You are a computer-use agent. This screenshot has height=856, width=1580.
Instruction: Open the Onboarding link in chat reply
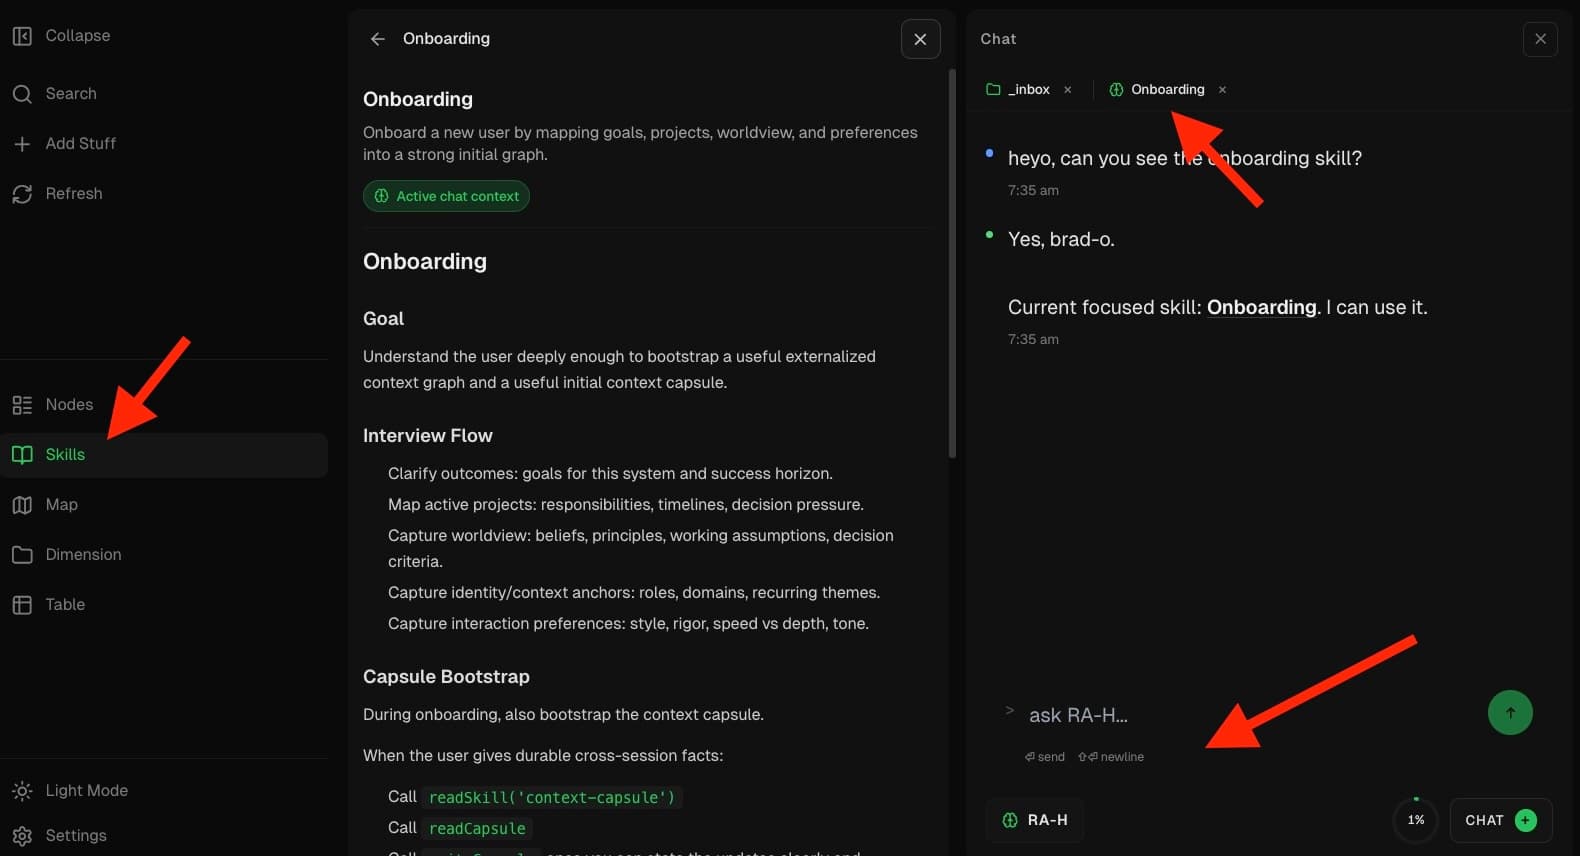point(1261,308)
